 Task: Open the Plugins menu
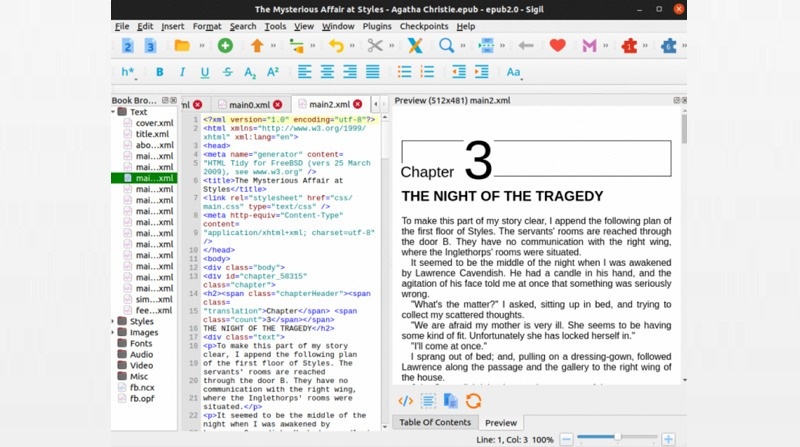coord(377,27)
